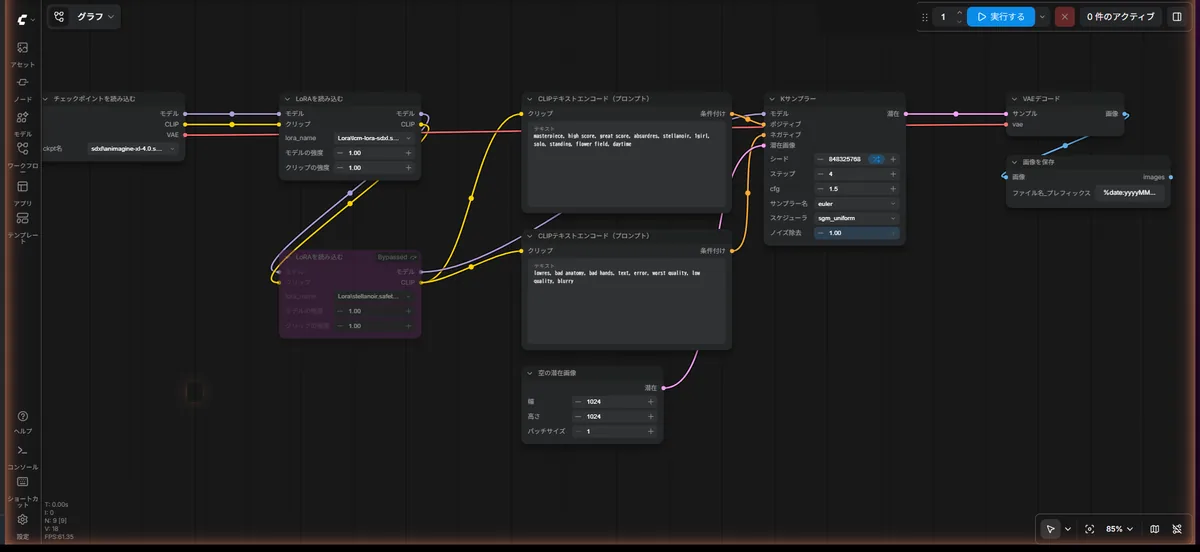Decrement the ノイズ除去 value

click(x=820, y=233)
